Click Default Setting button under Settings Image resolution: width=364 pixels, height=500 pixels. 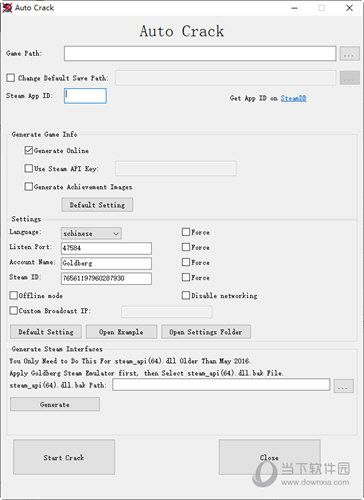[x=46, y=332]
